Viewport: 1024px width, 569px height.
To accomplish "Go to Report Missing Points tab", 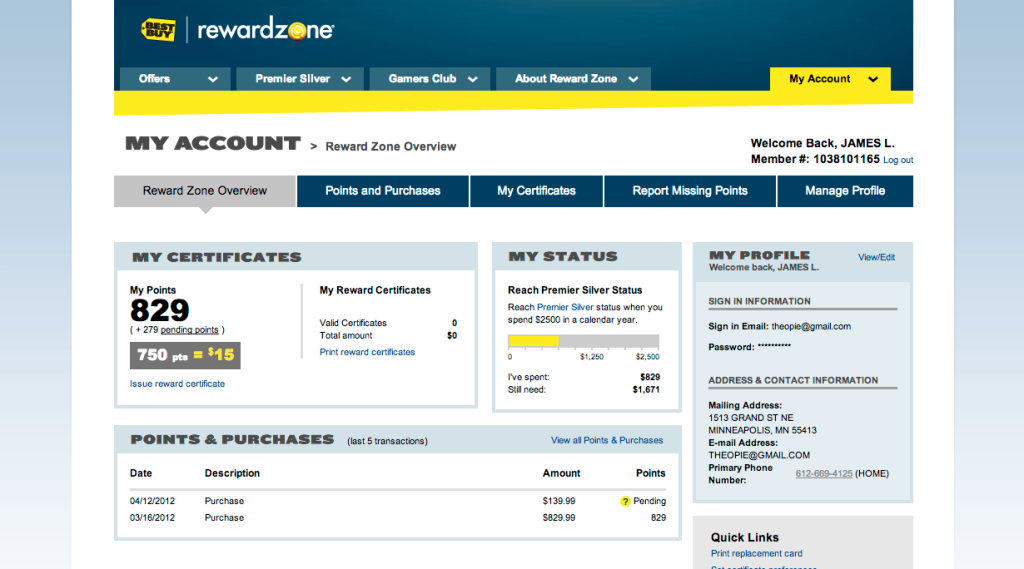I will click(690, 191).
